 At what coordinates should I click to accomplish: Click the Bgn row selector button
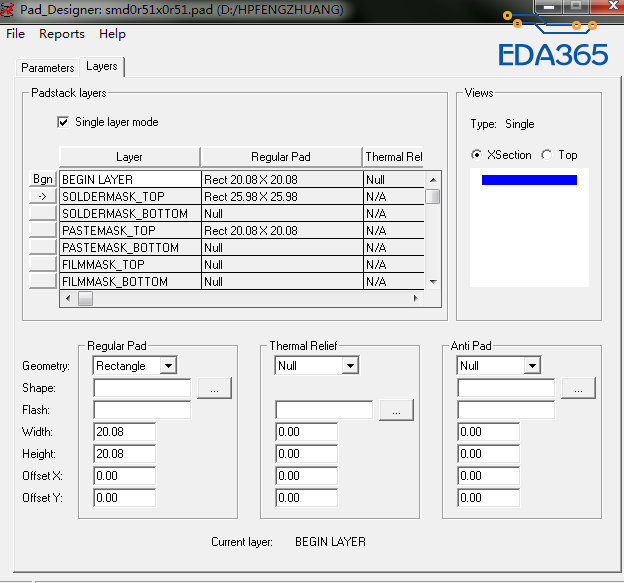point(43,179)
